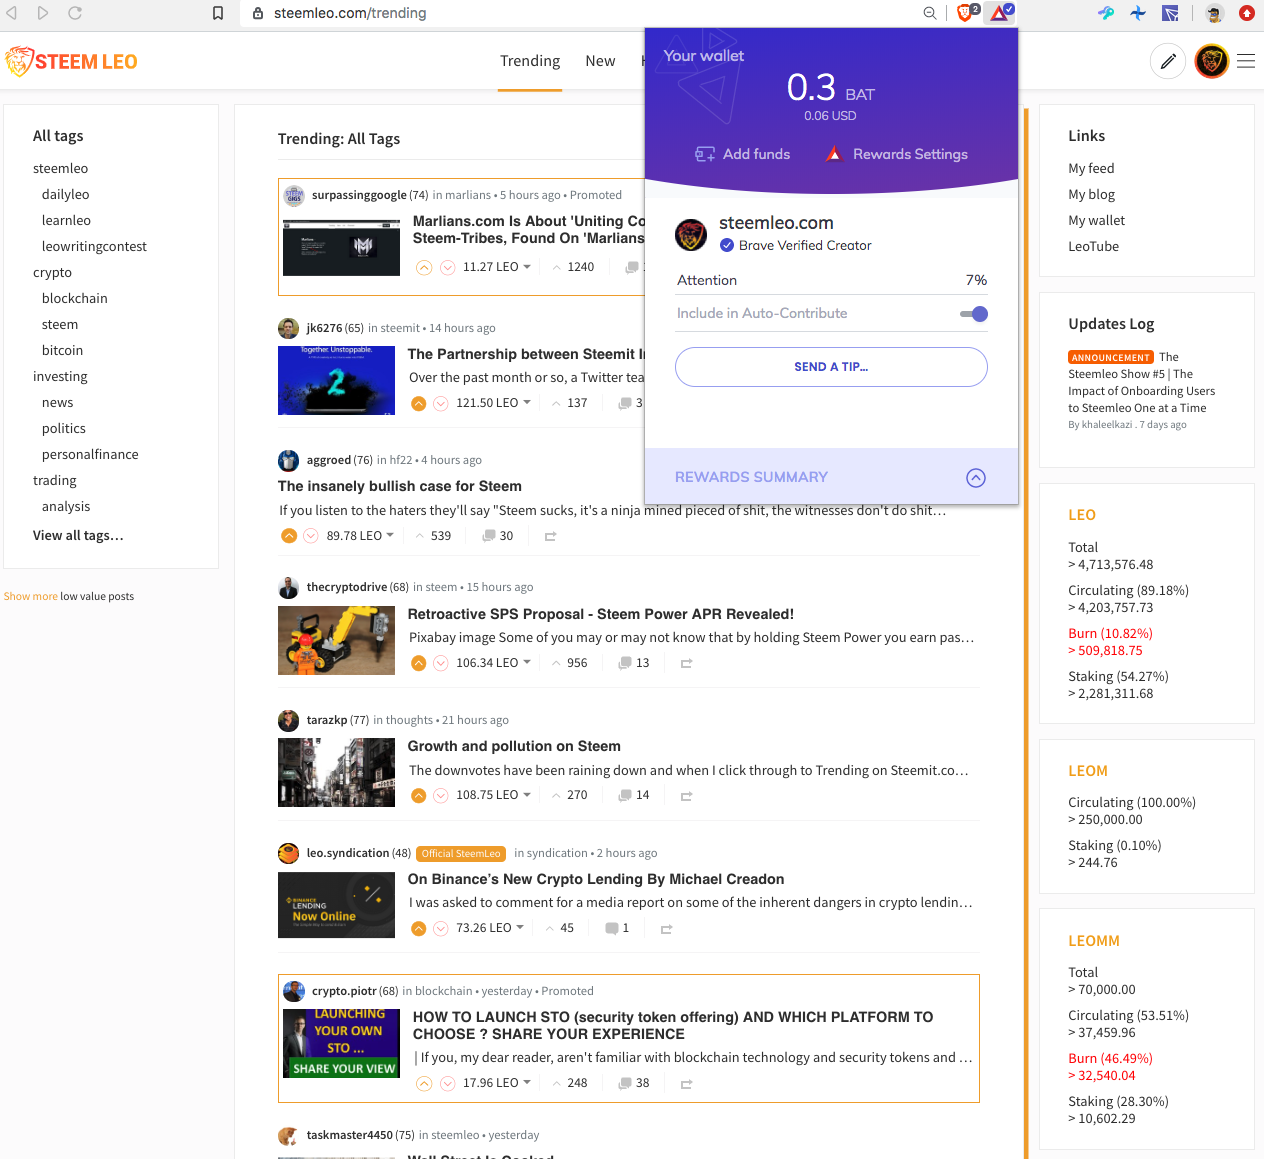Downvote the 'On Binance's New Crypto Lending' post
Image resolution: width=1264 pixels, height=1159 pixels.
(441, 929)
